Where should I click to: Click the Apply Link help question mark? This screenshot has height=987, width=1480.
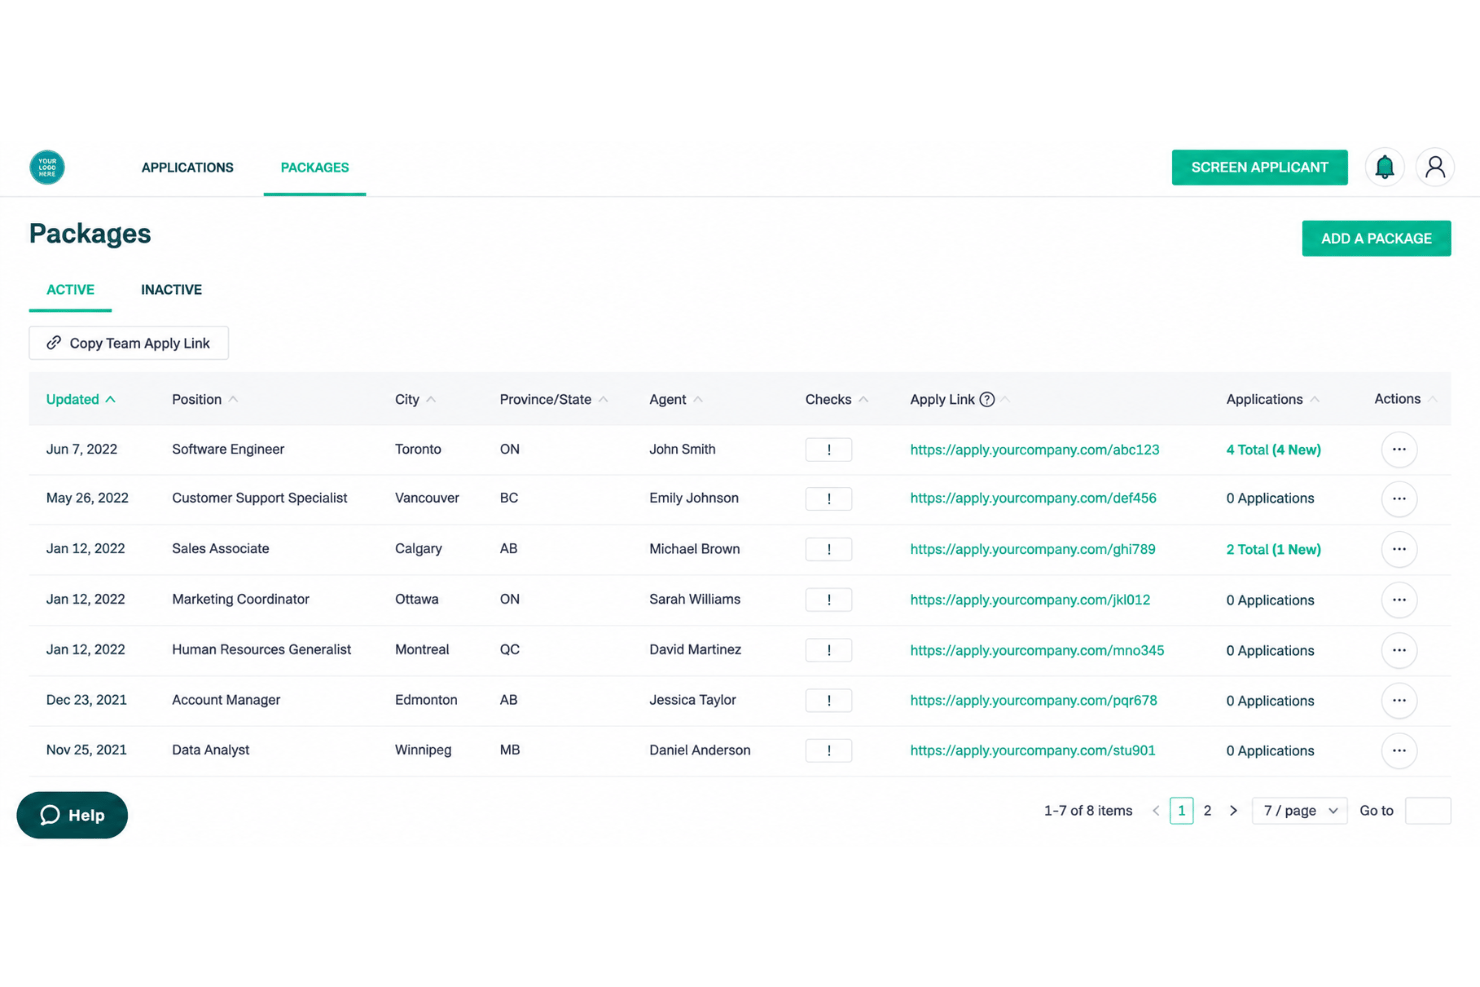click(987, 399)
